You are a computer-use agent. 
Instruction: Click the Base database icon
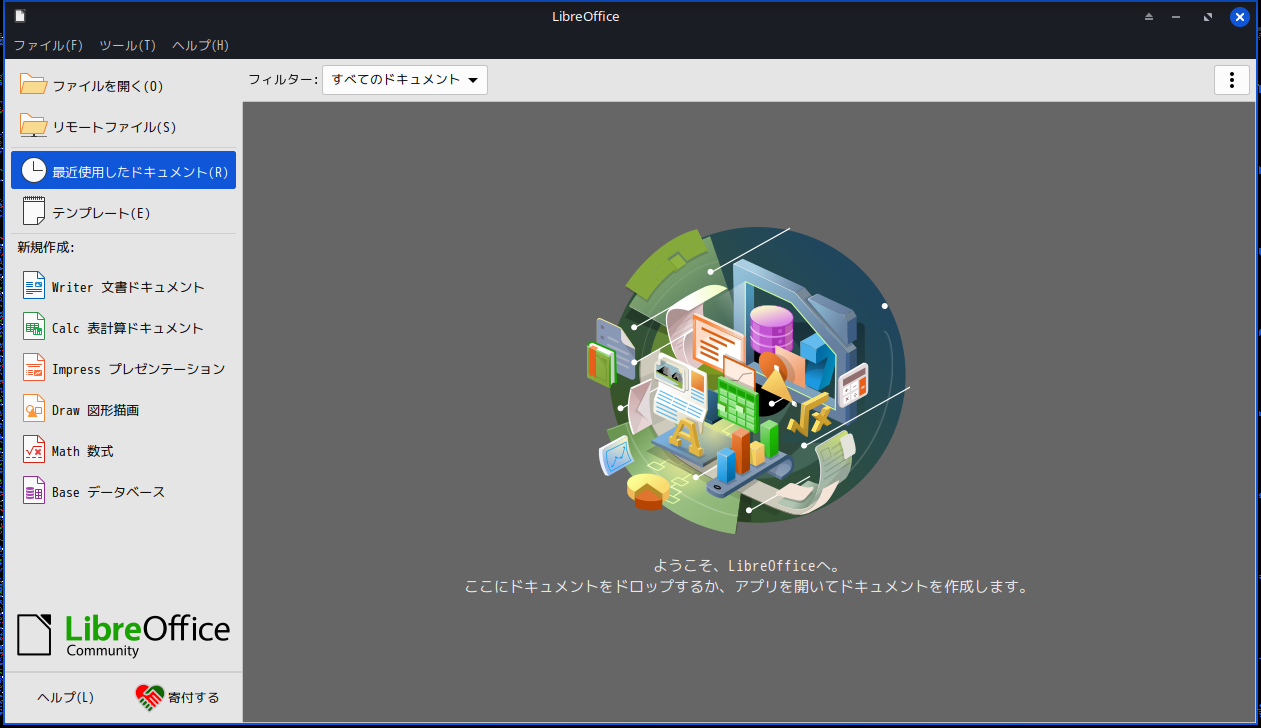point(34,491)
